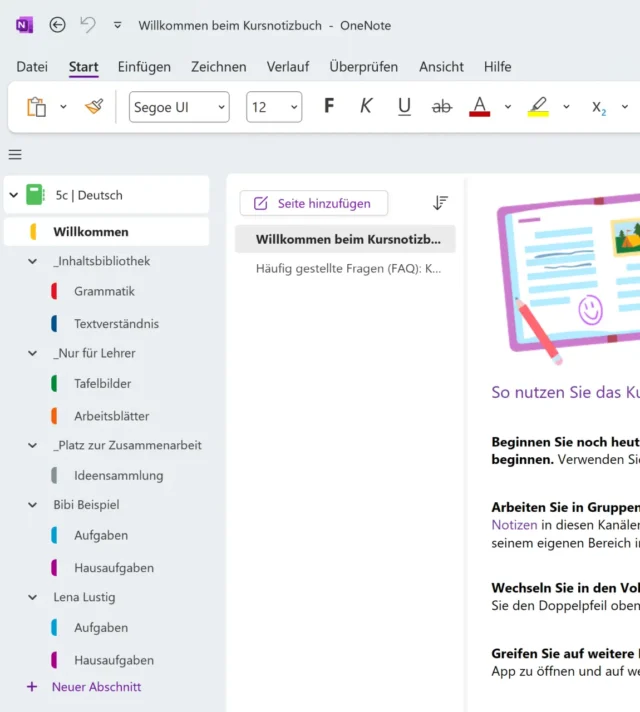Apply the red font color swatch
This screenshot has height=712, width=640.
[480, 107]
